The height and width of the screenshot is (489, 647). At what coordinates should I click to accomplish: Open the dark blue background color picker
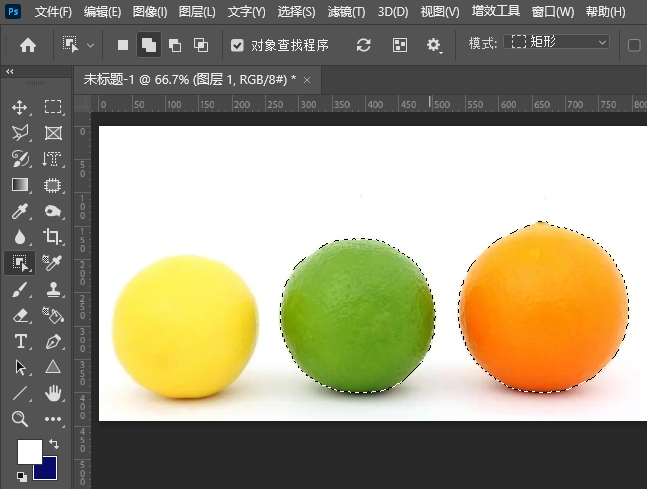50,471
